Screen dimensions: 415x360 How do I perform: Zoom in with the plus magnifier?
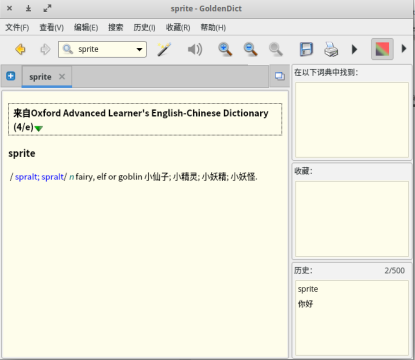point(225,49)
